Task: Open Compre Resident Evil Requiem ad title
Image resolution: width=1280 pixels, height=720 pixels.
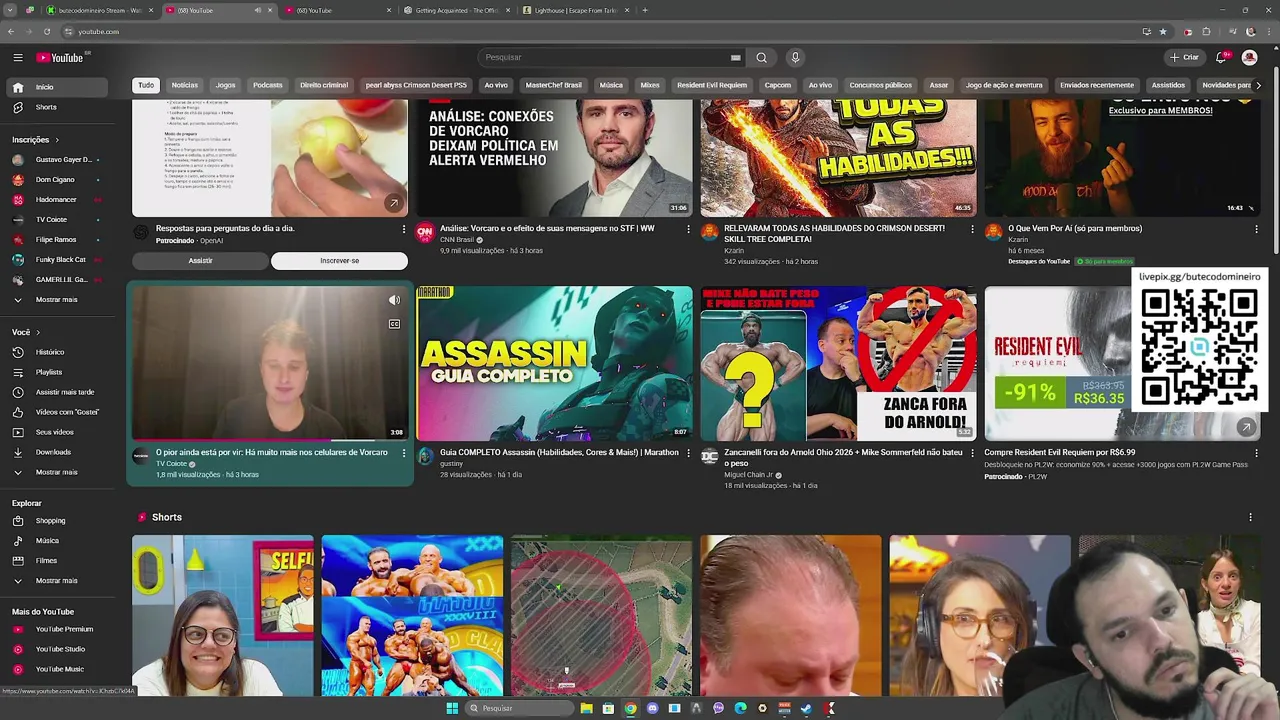Action: click(x=1059, y=453)
